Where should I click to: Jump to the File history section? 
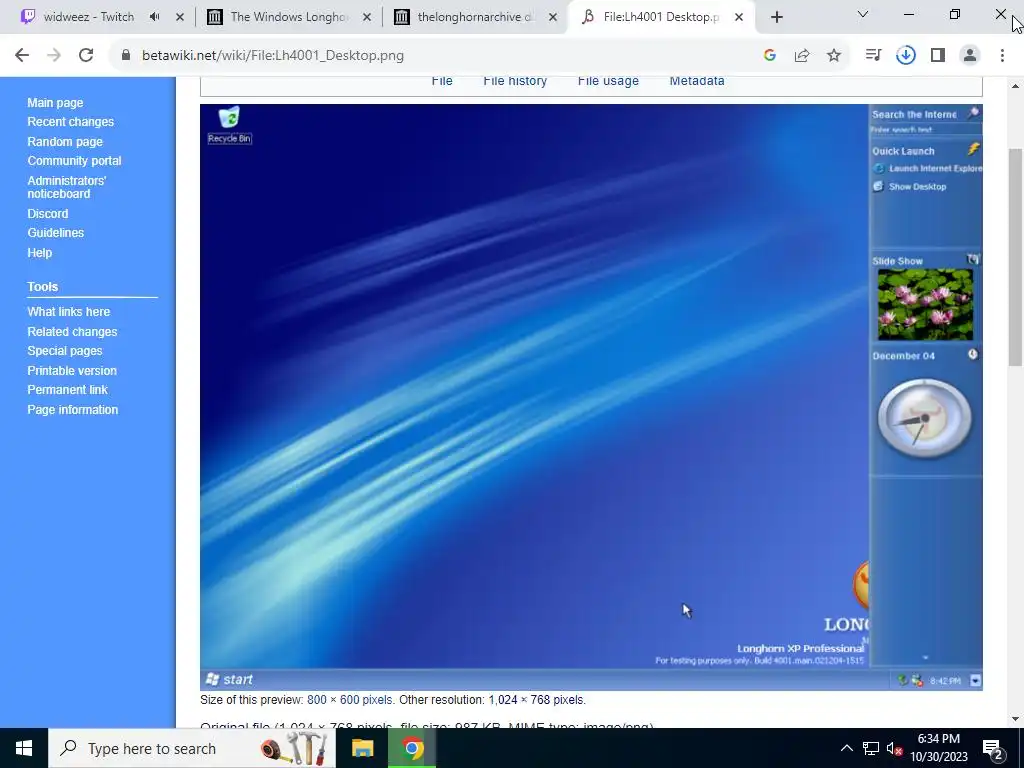point(515,81)
